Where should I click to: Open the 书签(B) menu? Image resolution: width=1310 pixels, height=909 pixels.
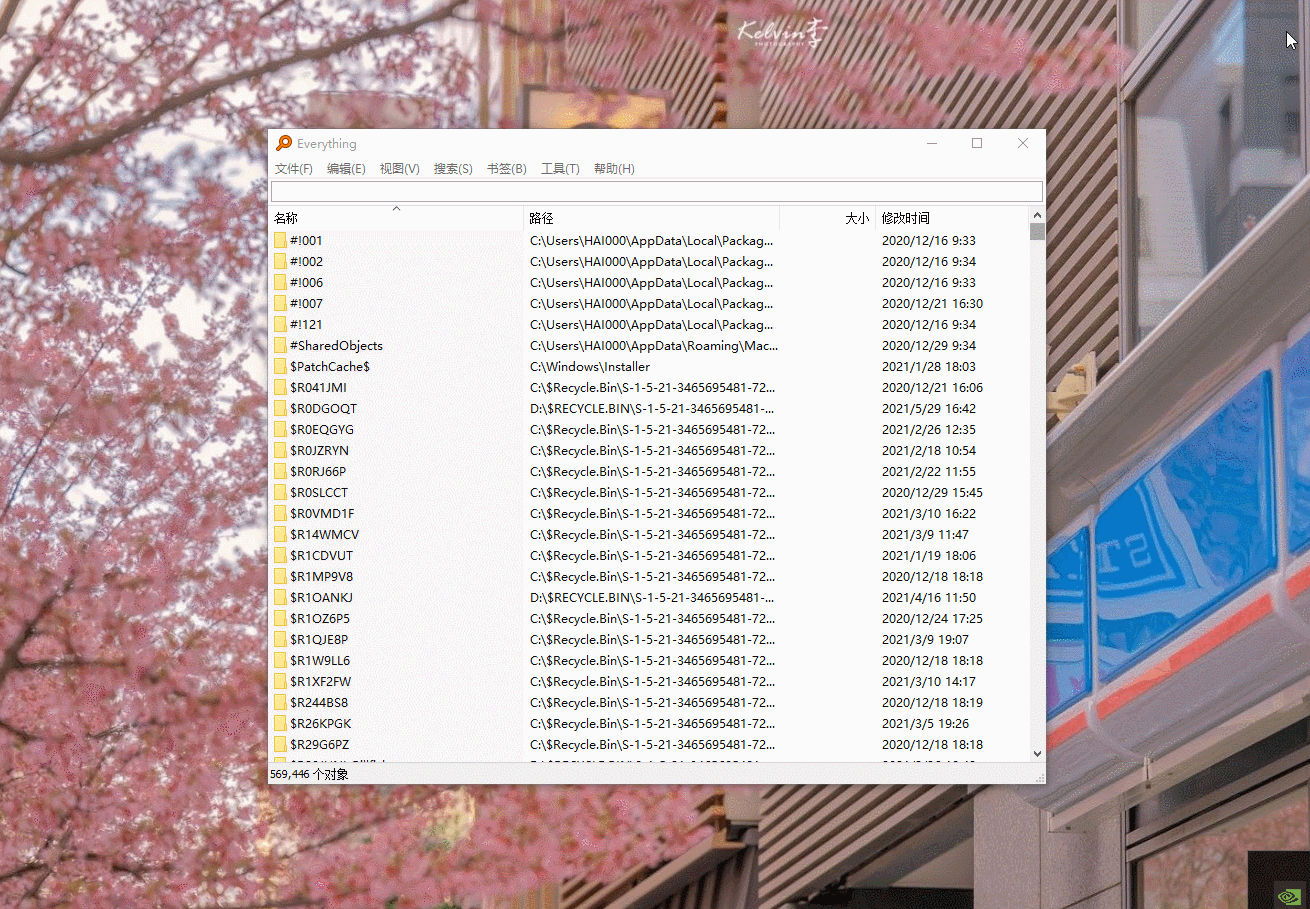[507, 169]
